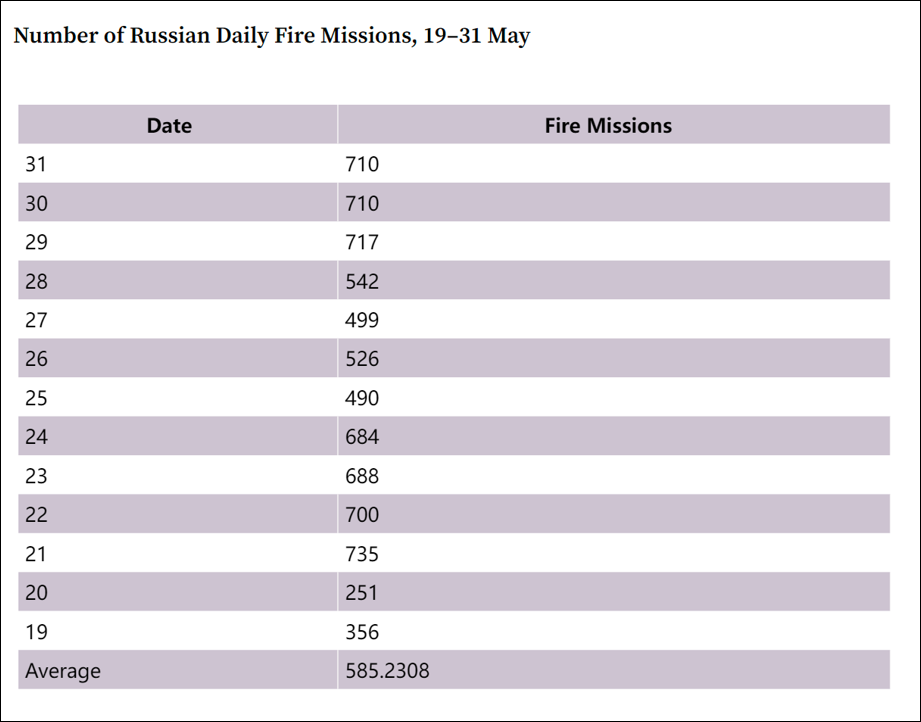The image size is (921, 722).
Task: Select the date cell for 23
Action: (x=36, y=476)
